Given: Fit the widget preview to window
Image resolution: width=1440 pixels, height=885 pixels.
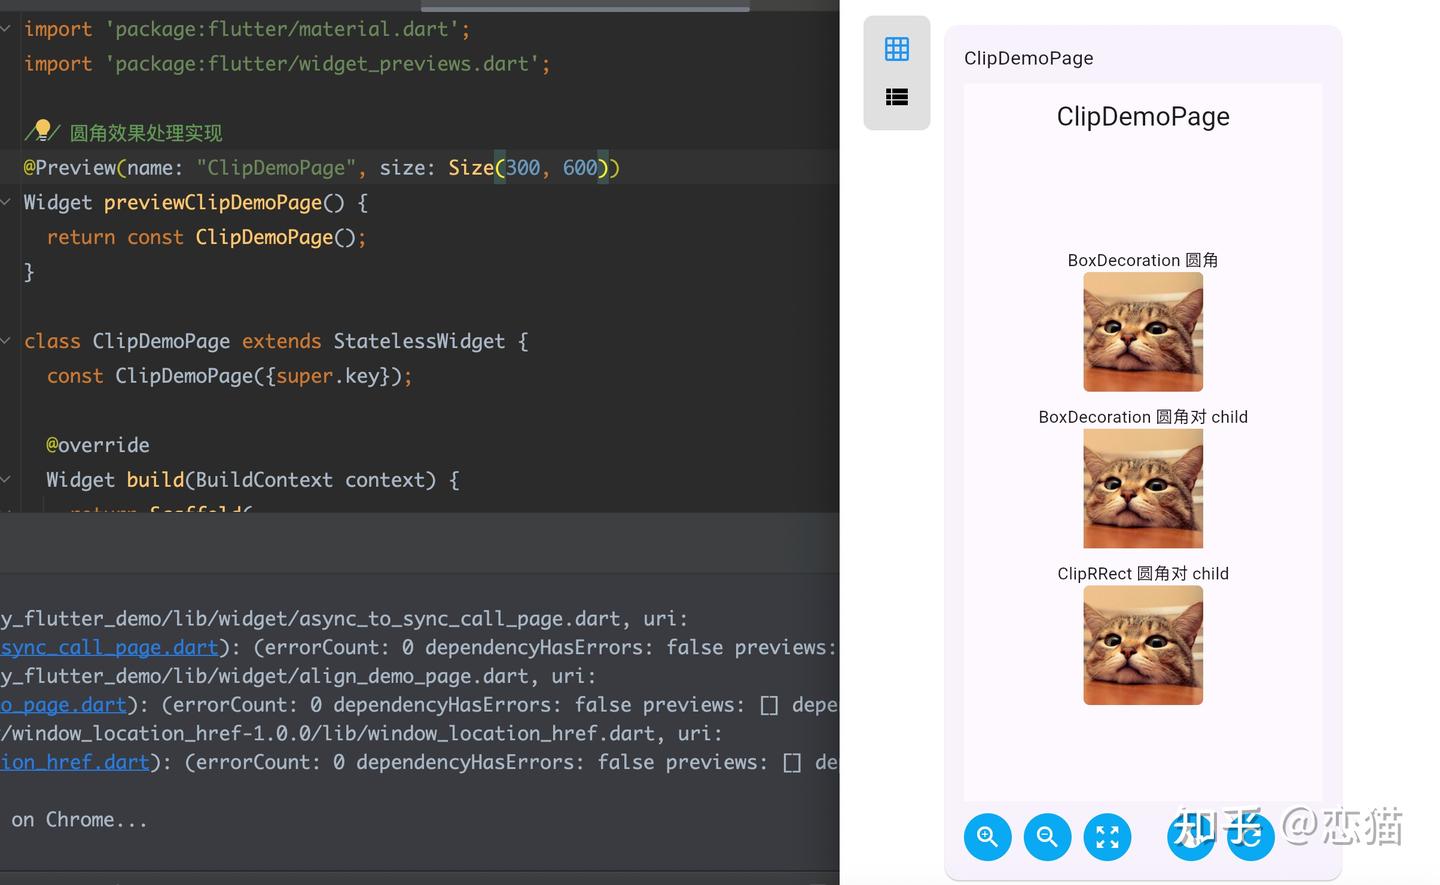Looking at the screenshot, I should [x=1108, y=837].
